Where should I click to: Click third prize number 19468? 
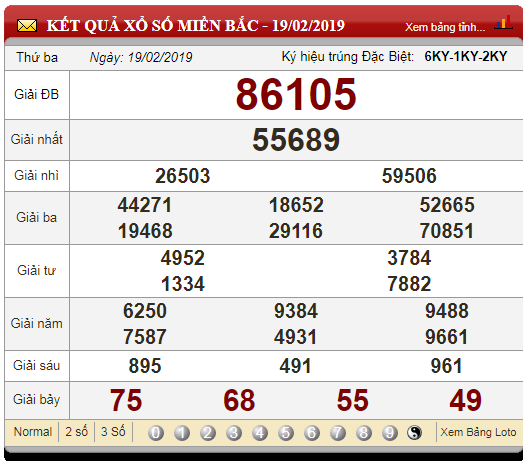pyautogui.click(x=145, y=230)
